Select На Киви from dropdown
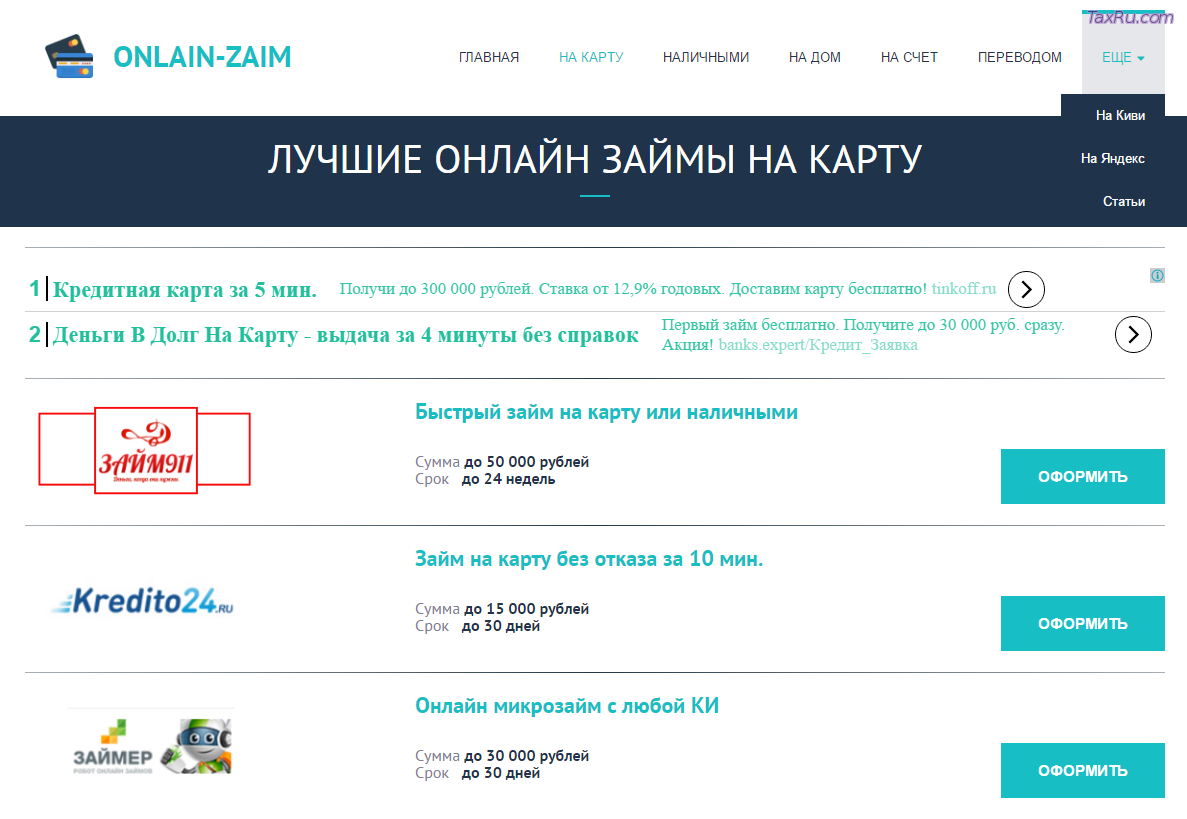This screenshot has height=819, width=1187. click(x=1120, y=115)
